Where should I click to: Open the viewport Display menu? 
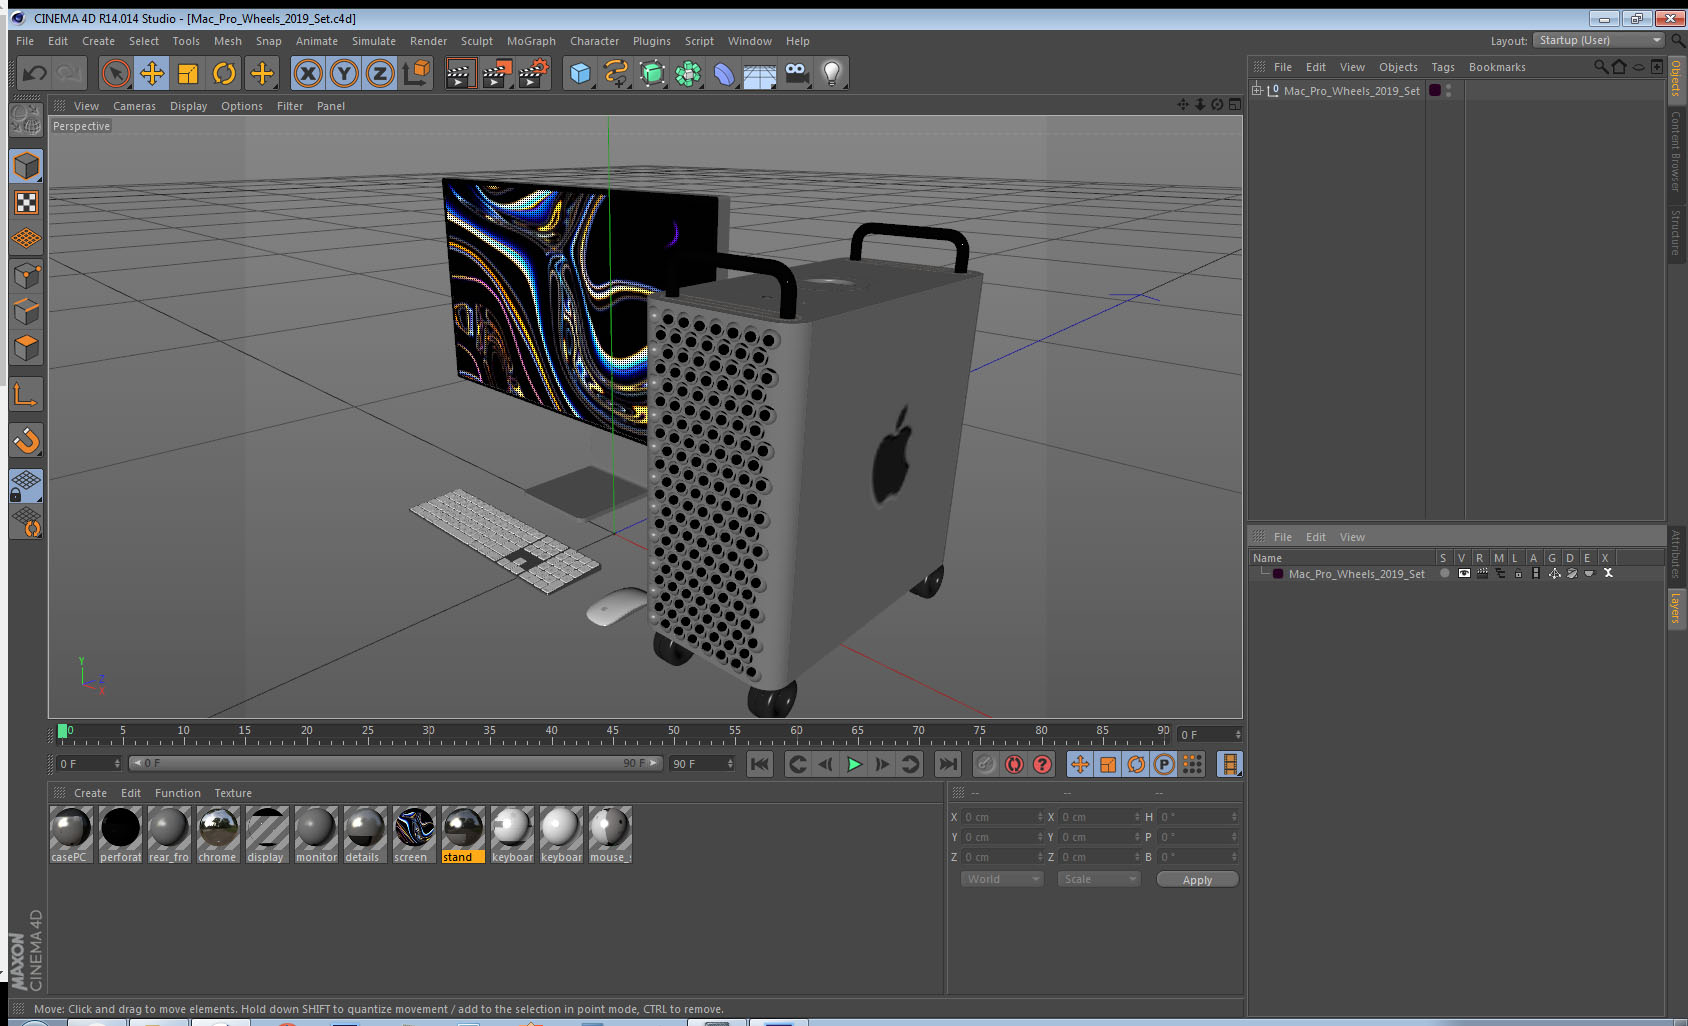pos(188,106)
